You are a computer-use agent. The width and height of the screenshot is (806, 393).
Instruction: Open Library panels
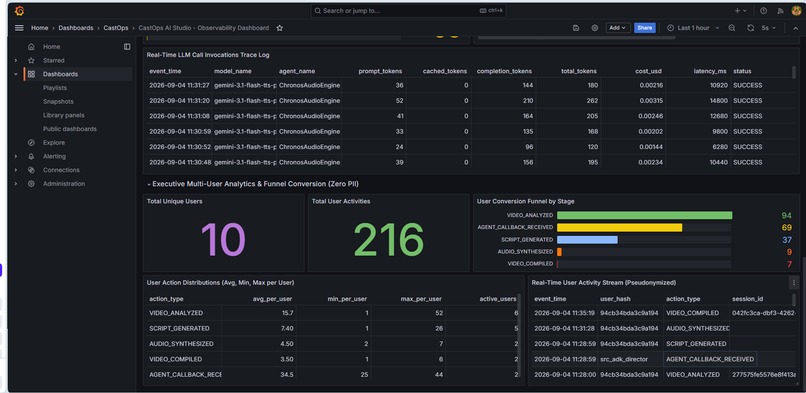click(64, 115)
